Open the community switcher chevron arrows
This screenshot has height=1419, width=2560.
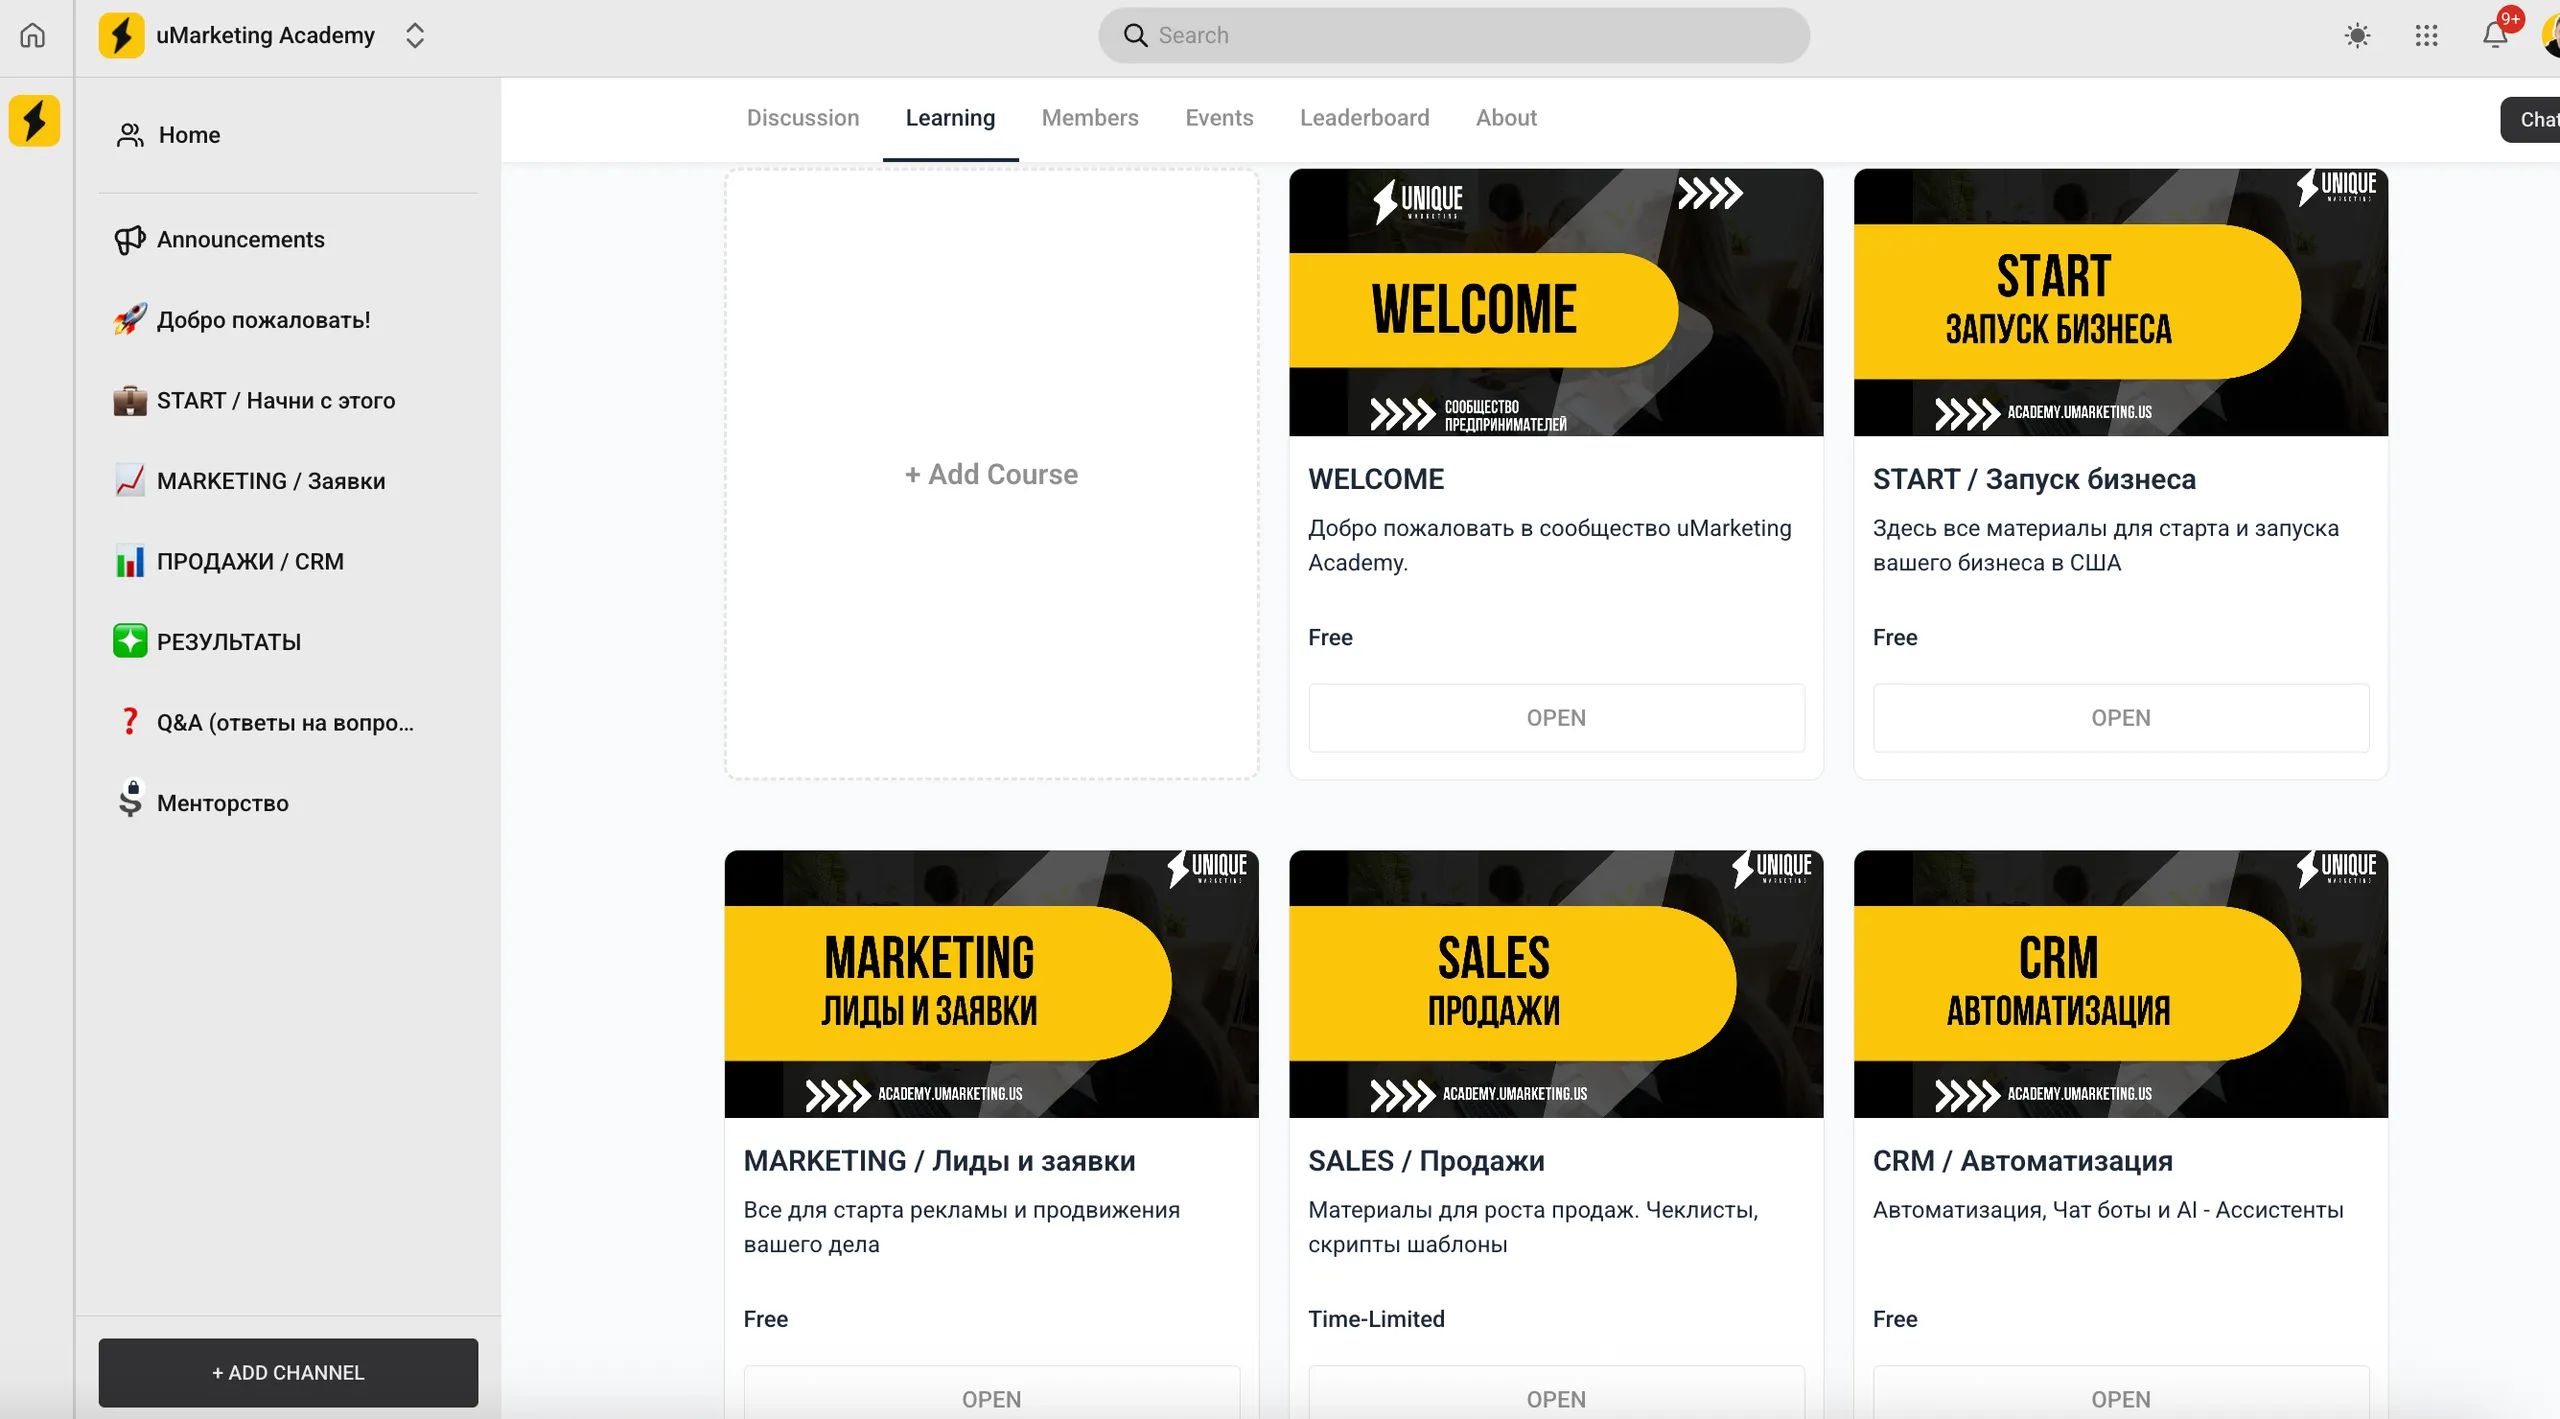(x=415, y=36)
